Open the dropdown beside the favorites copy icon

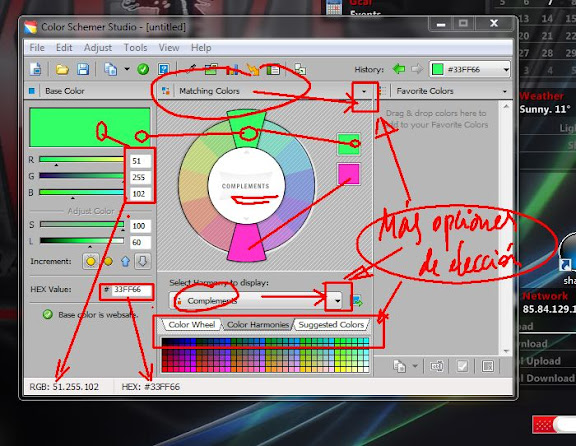[415, 366]
